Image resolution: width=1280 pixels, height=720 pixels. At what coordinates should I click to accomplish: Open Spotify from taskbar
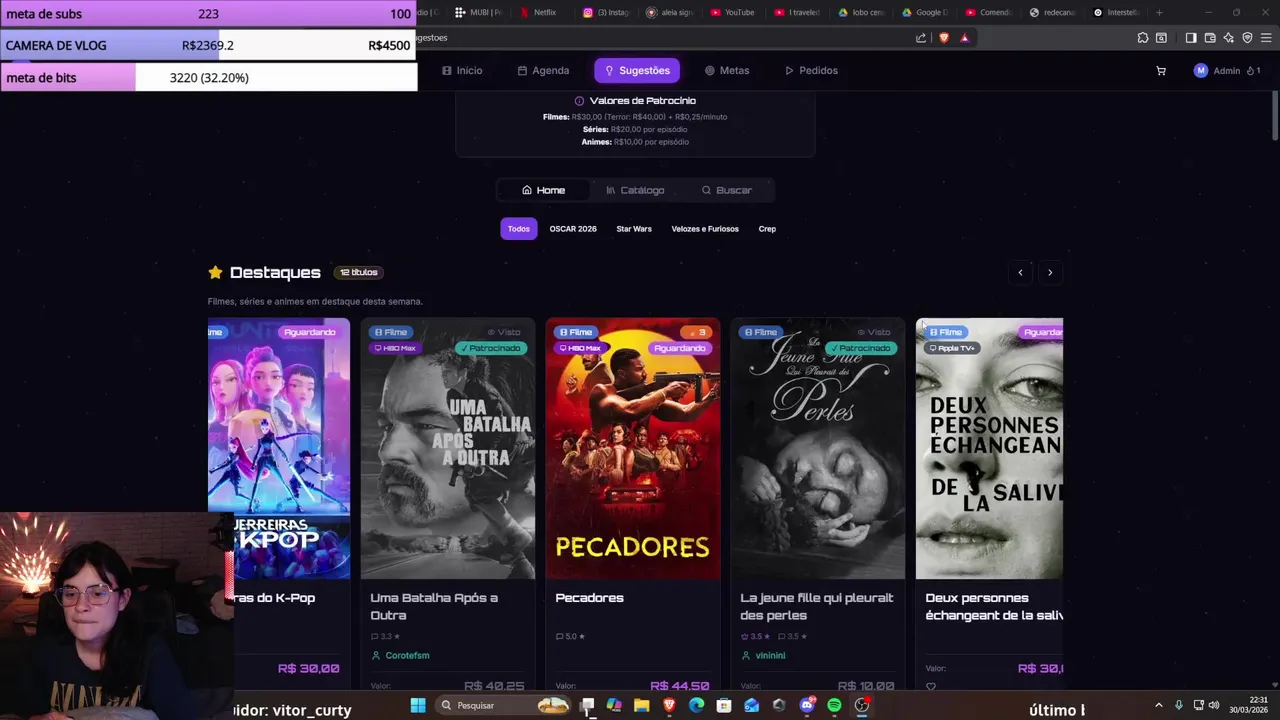pyautogui.click(x=834, y=705)
